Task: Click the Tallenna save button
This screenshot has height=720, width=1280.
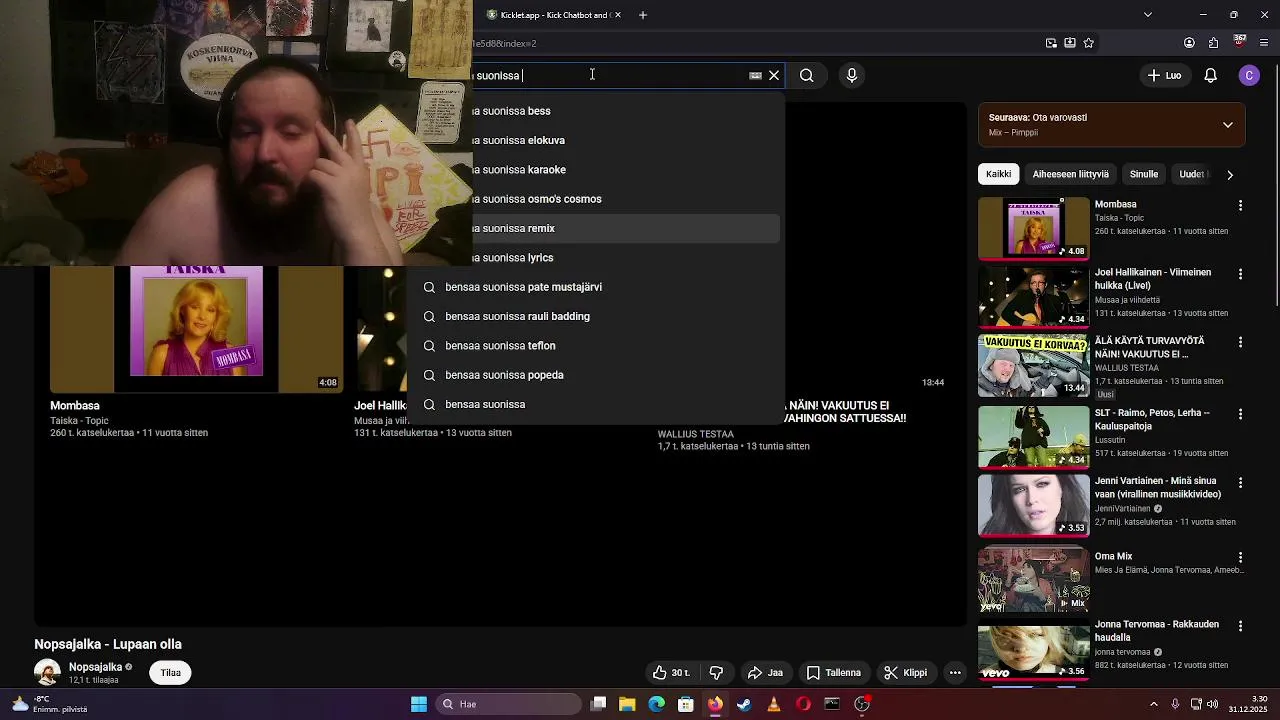Action: 834,673
